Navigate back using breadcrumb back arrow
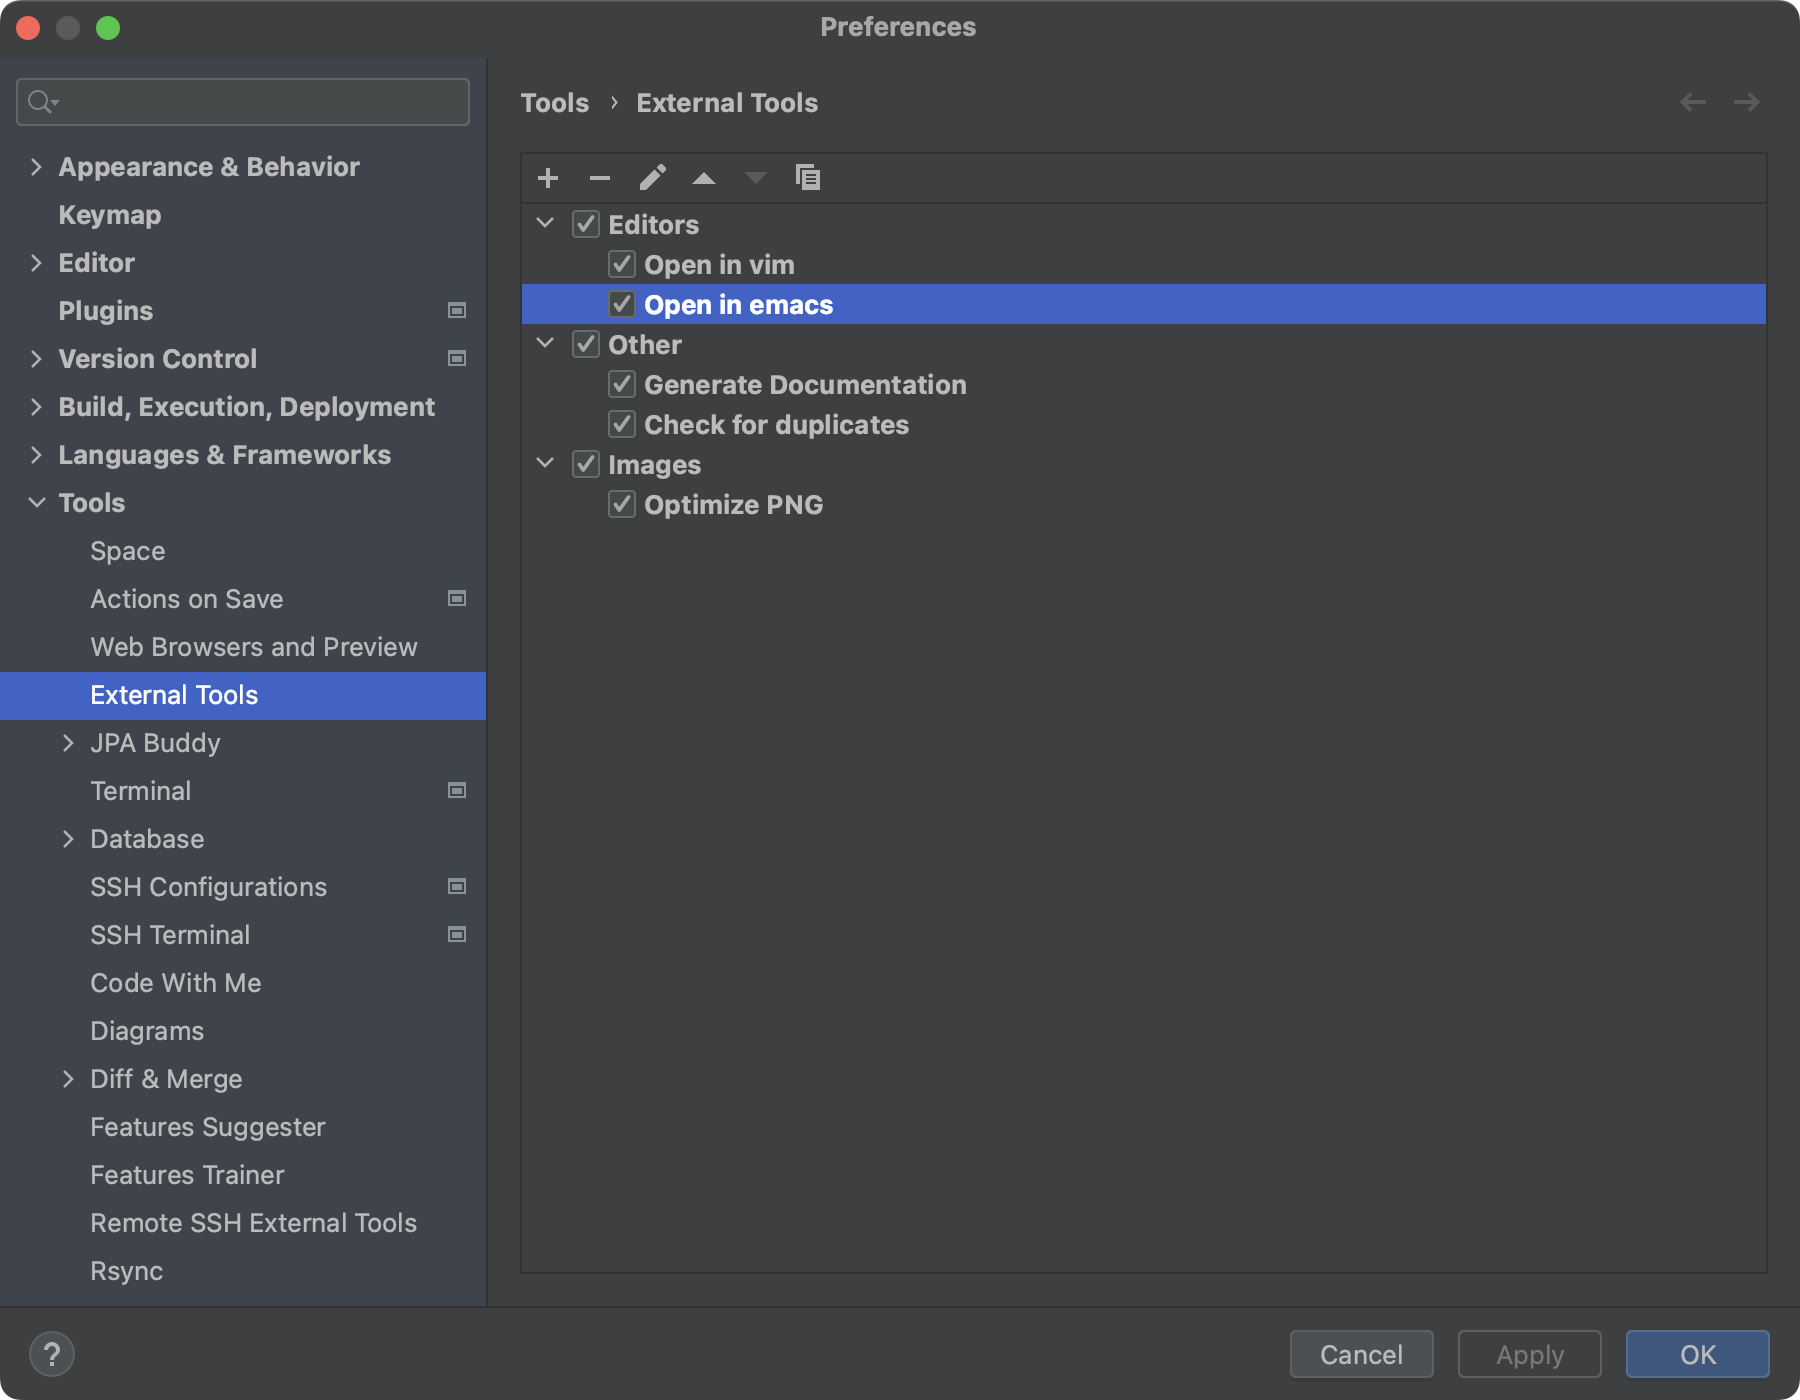The width and height of the screenshot is (1800, 1400). tap(1692, 102)
